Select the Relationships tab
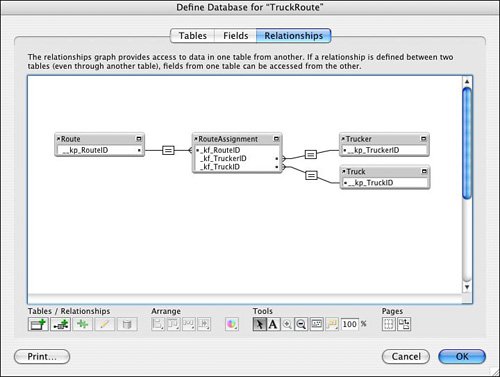Image resolution: width=500 pixels, height=377 pixels. 294,36
